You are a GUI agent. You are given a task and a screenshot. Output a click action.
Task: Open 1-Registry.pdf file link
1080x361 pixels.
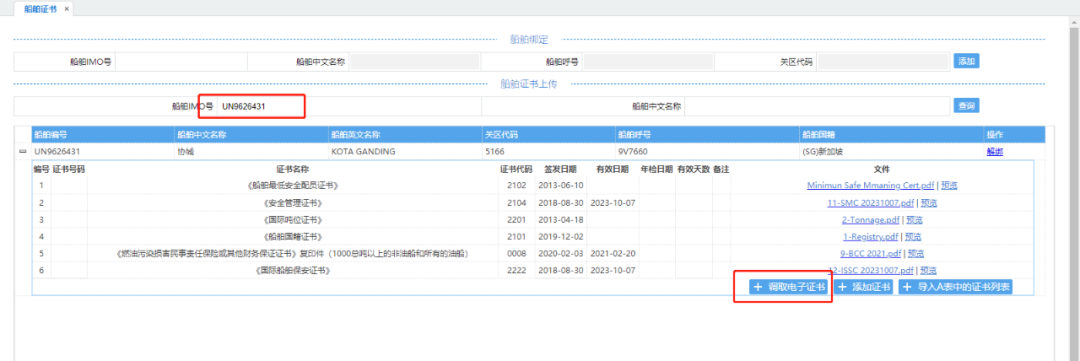tap(871, 236)
